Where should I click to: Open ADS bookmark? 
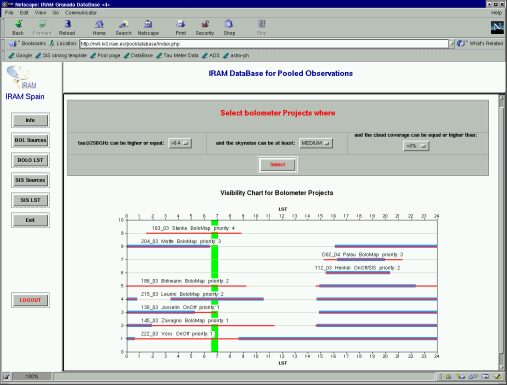click(211, 56)
